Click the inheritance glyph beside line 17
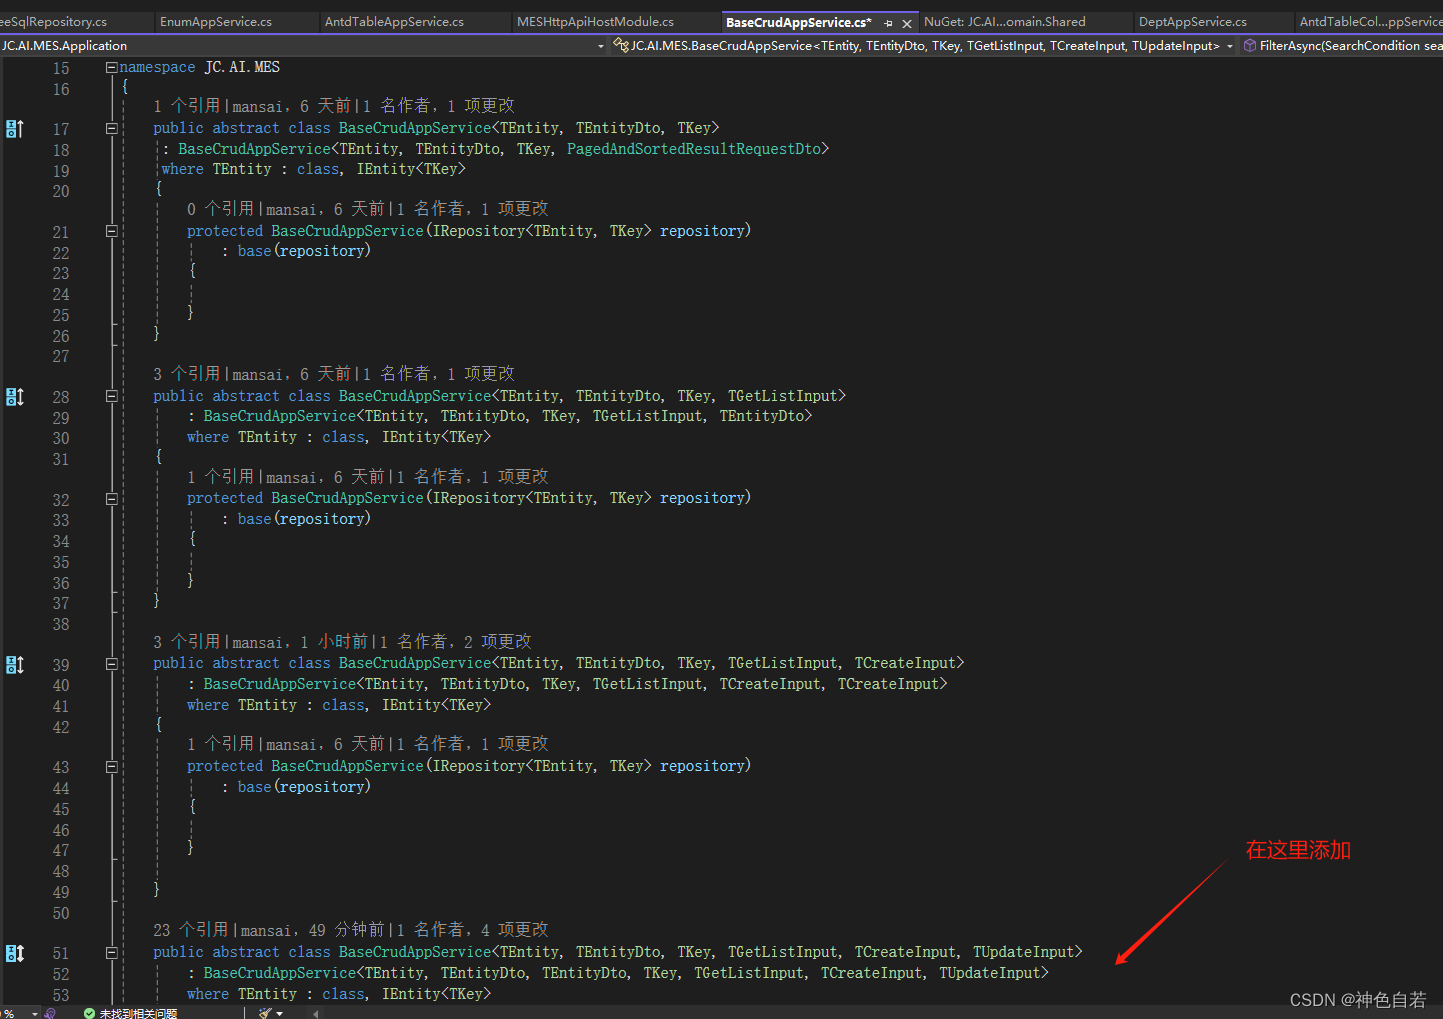The image size is (1443, 1019). coord(15,129)
